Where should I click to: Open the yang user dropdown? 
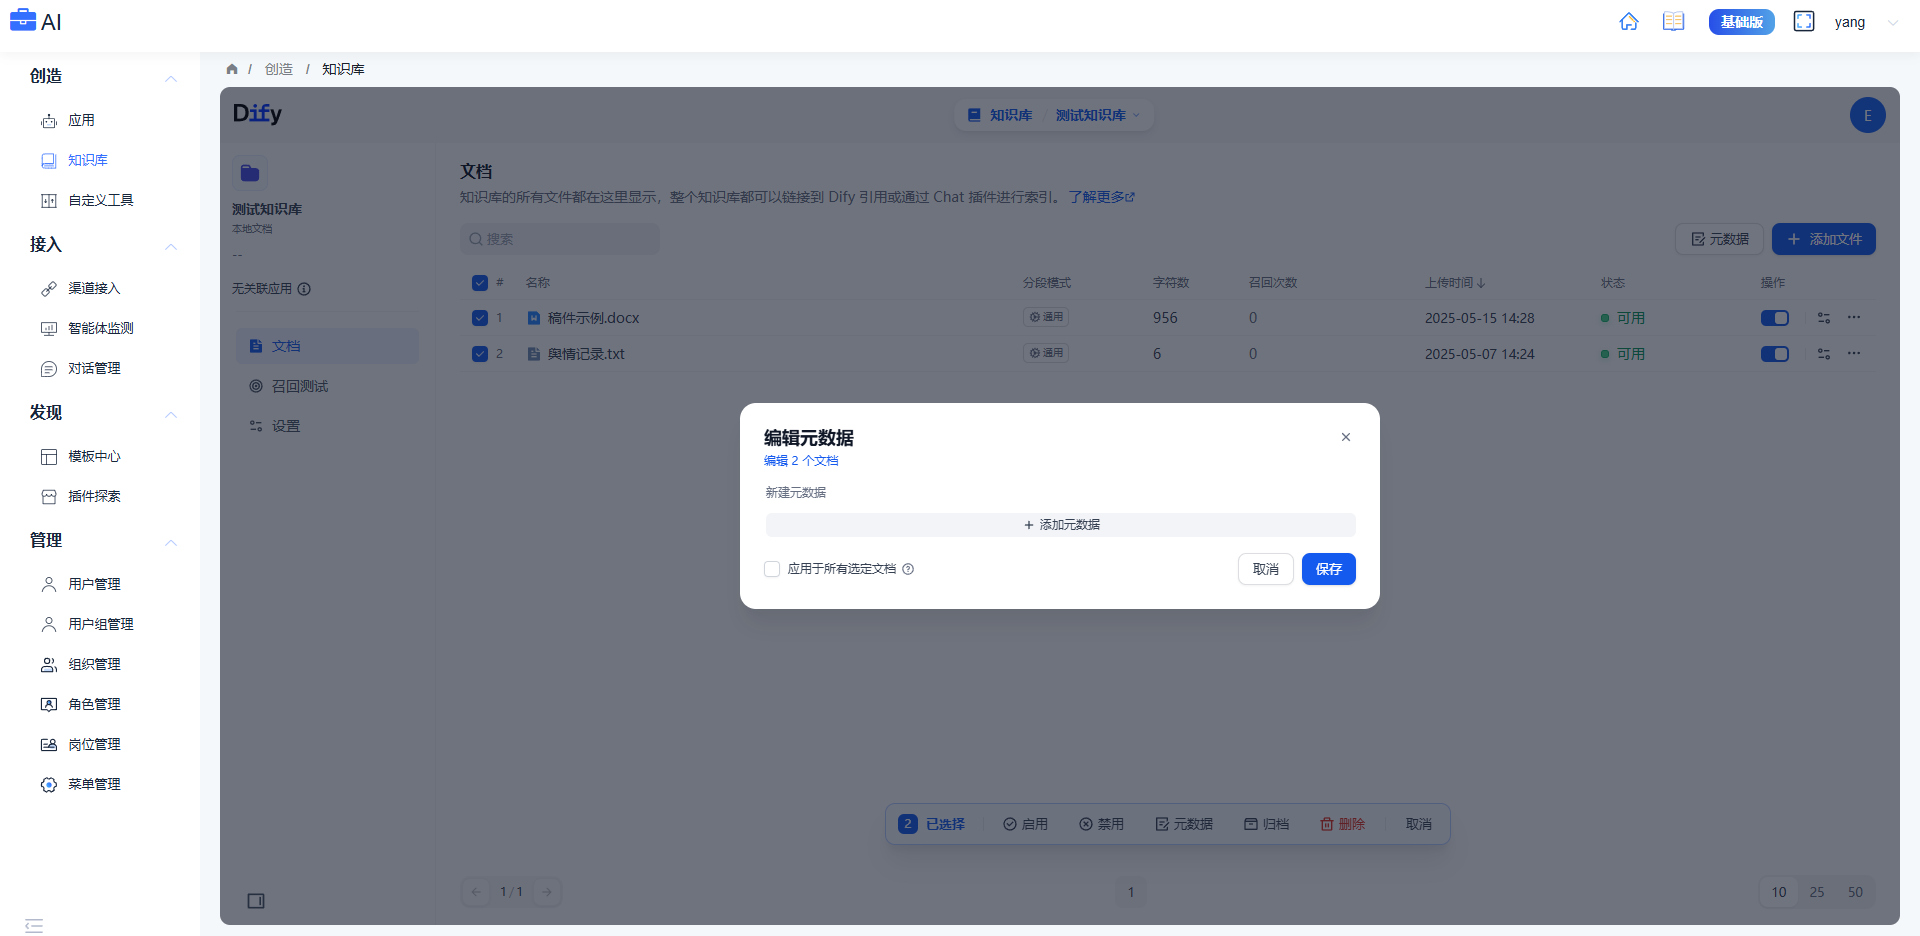pyautogui.click(x=1866, y=22)
